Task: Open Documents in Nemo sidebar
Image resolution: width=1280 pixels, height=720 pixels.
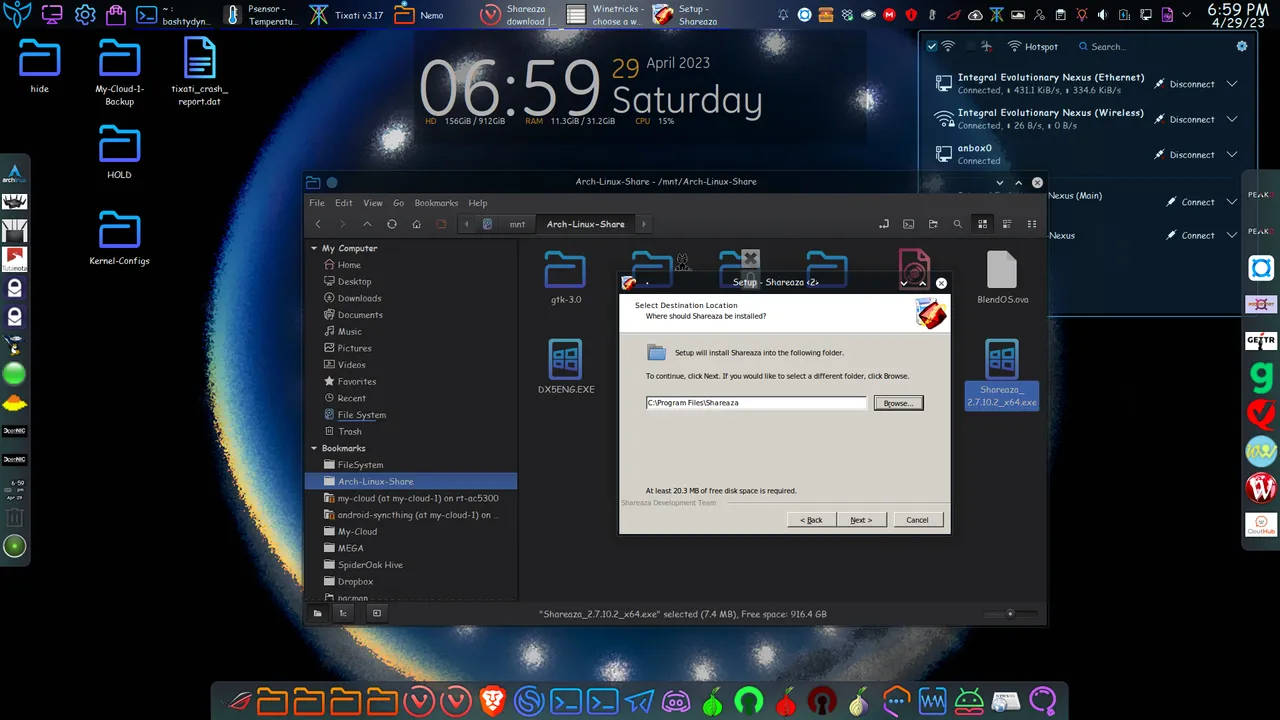Action: [360, 315]
